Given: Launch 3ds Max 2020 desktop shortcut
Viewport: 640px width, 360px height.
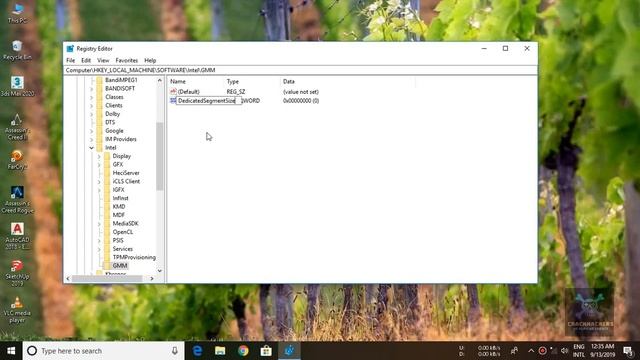Looking at the screenshot, I should point(17,86).
